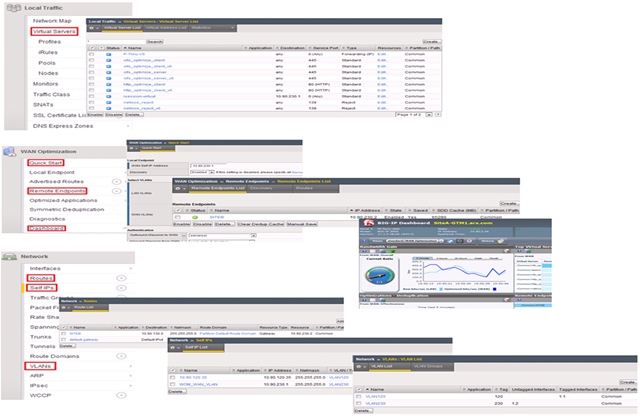Click the Network section icon
The height and width of the screenshot is (416, 640).
tap(9, 256)
